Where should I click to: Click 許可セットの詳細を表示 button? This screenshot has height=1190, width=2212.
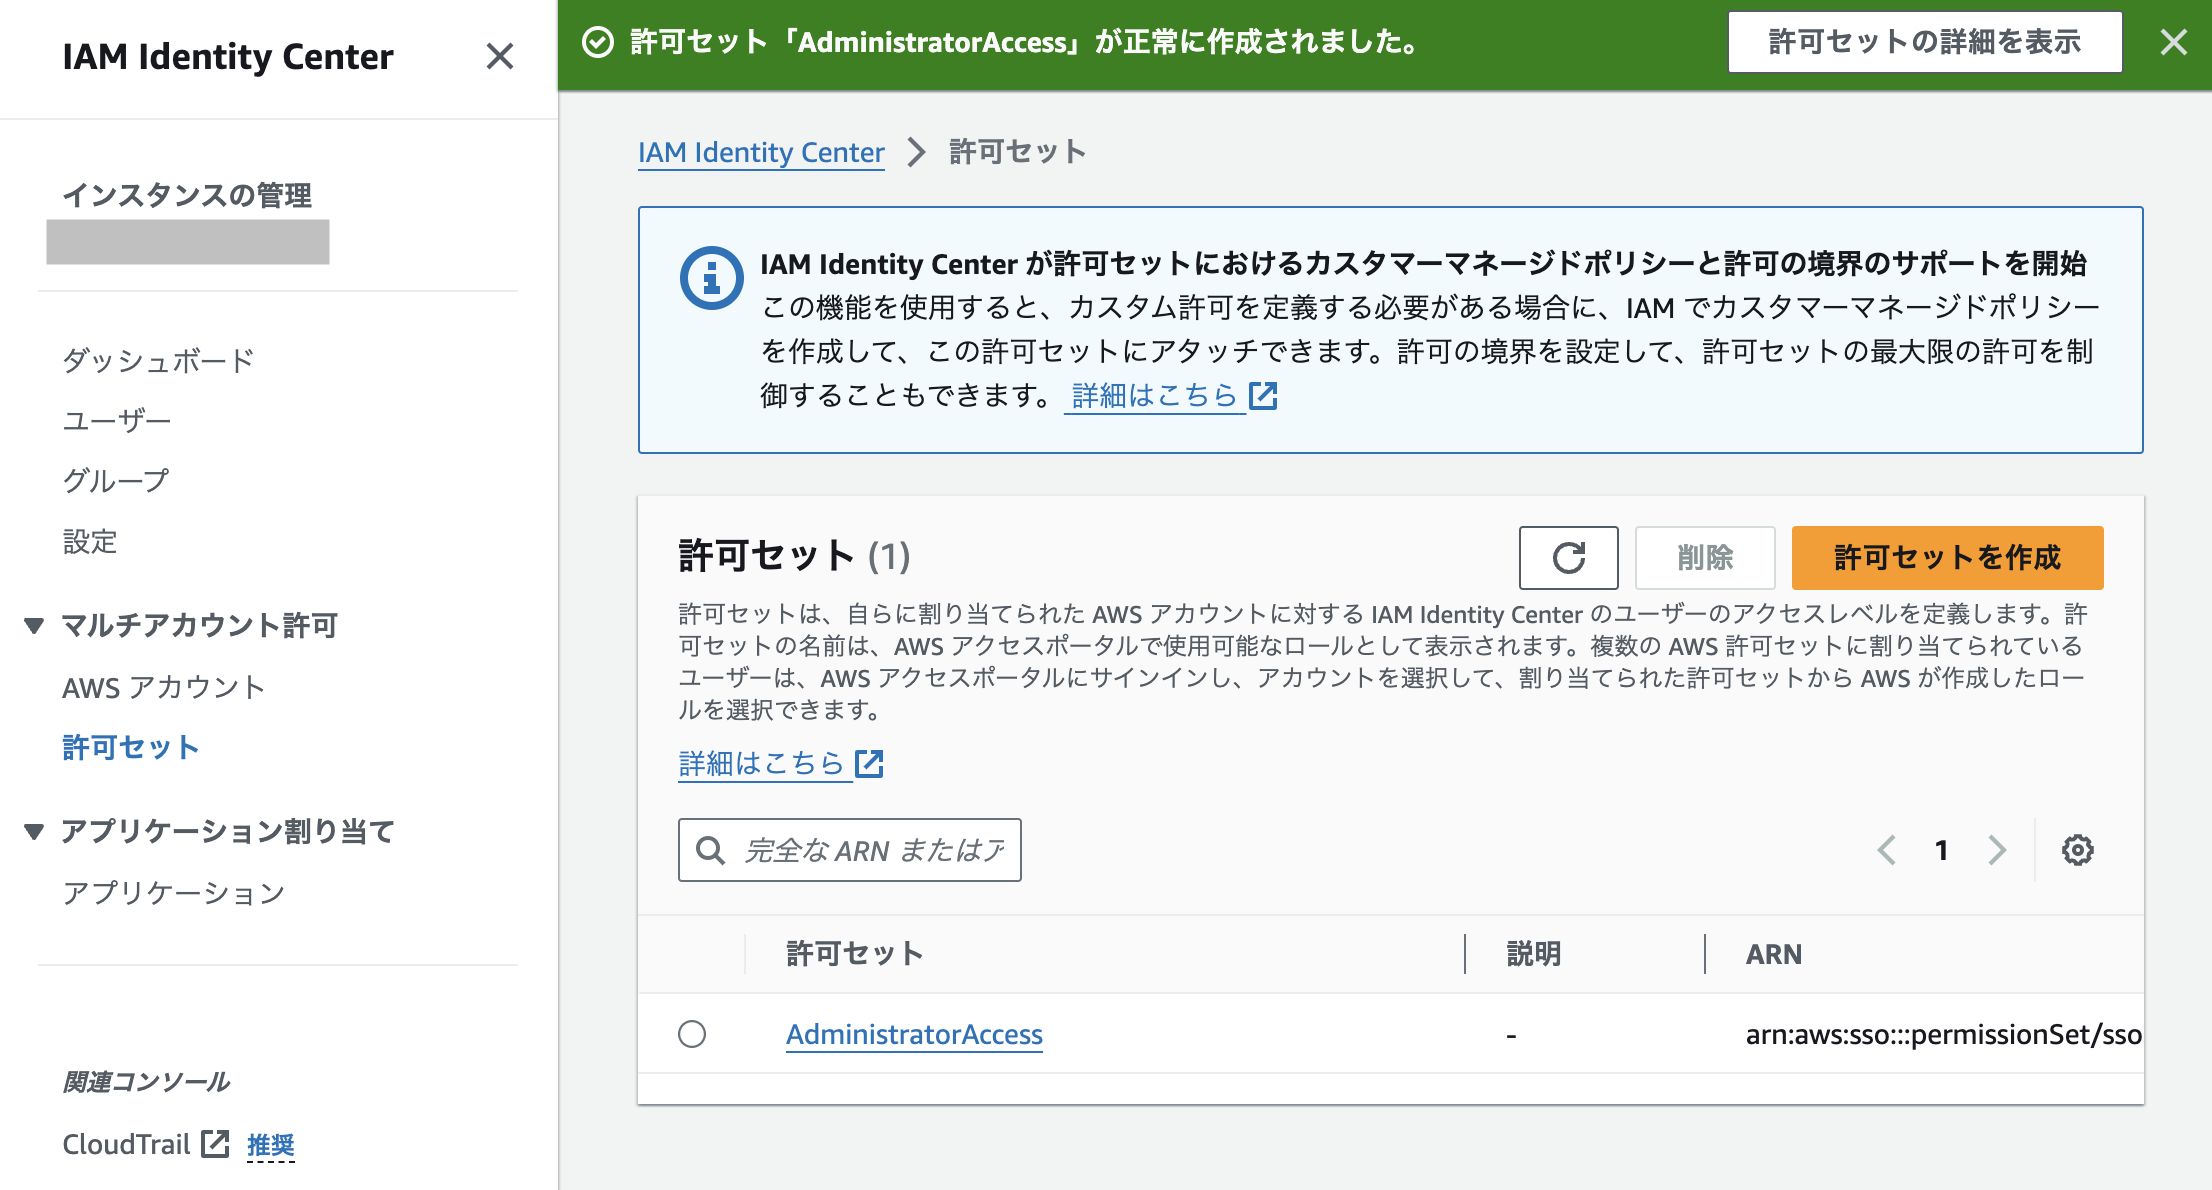[1925, 42]
